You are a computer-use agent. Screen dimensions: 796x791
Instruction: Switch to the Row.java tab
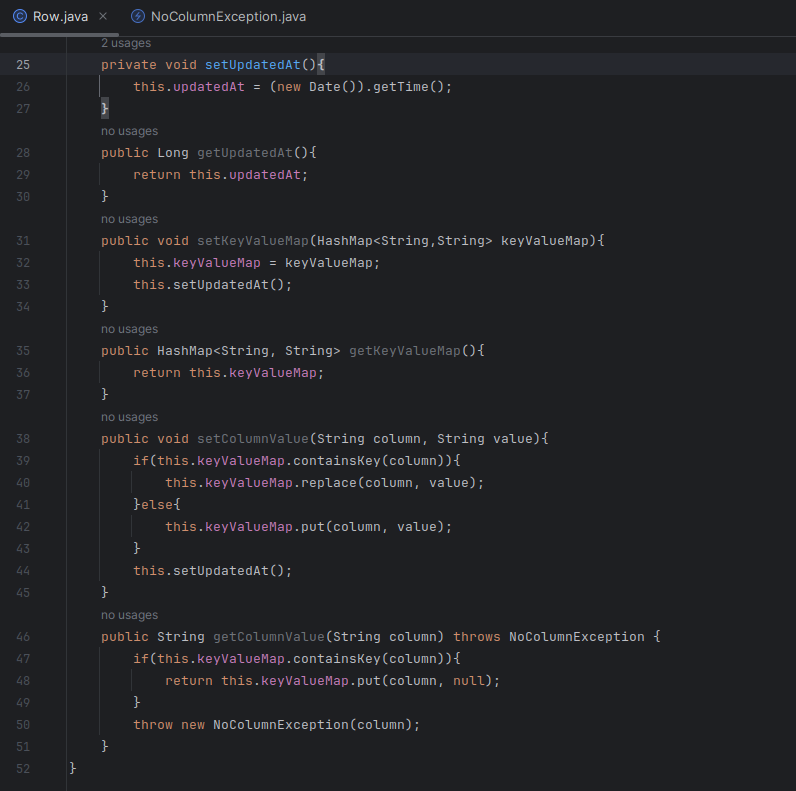pyautogui.click(x=60, y=17)
